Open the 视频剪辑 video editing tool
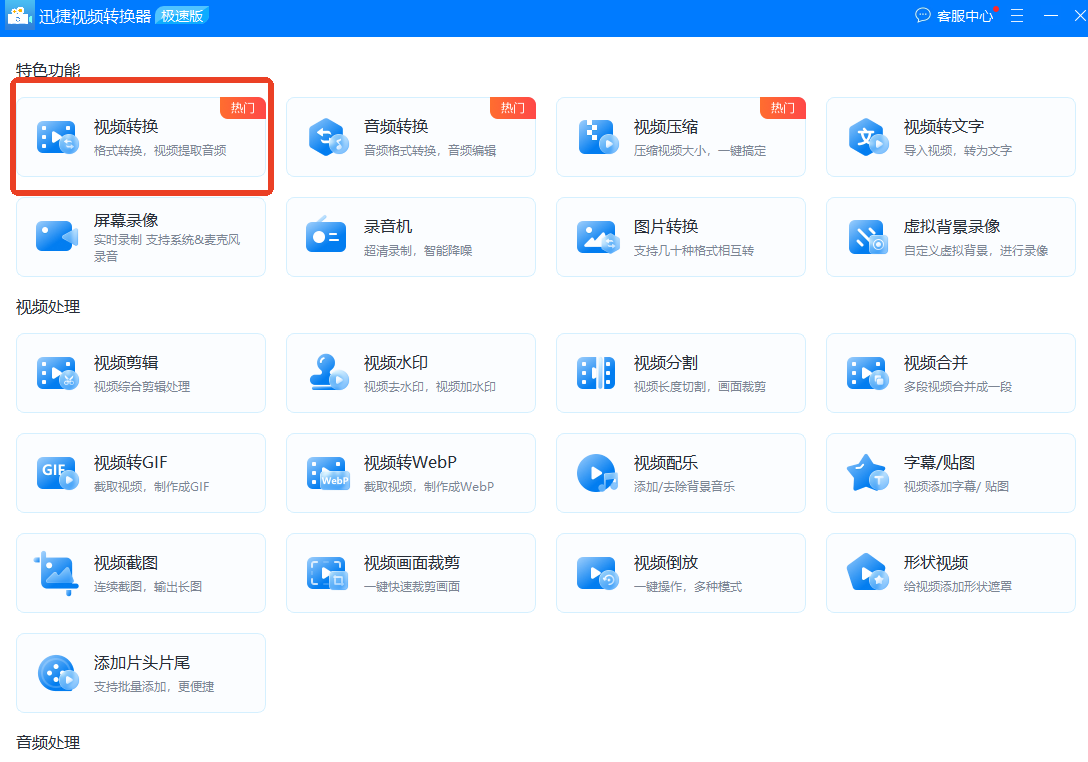This screenshot has width=1088, height=762. 140,373
